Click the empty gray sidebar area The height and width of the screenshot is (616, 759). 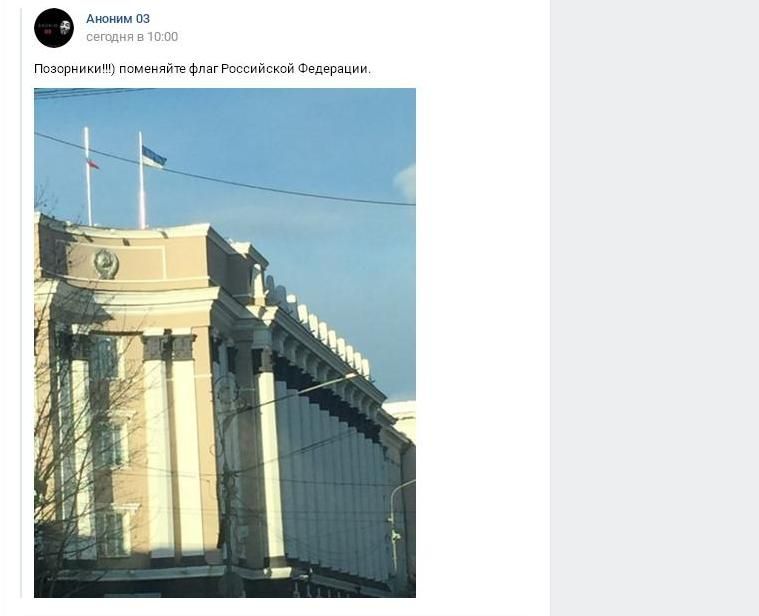point(654,308)
